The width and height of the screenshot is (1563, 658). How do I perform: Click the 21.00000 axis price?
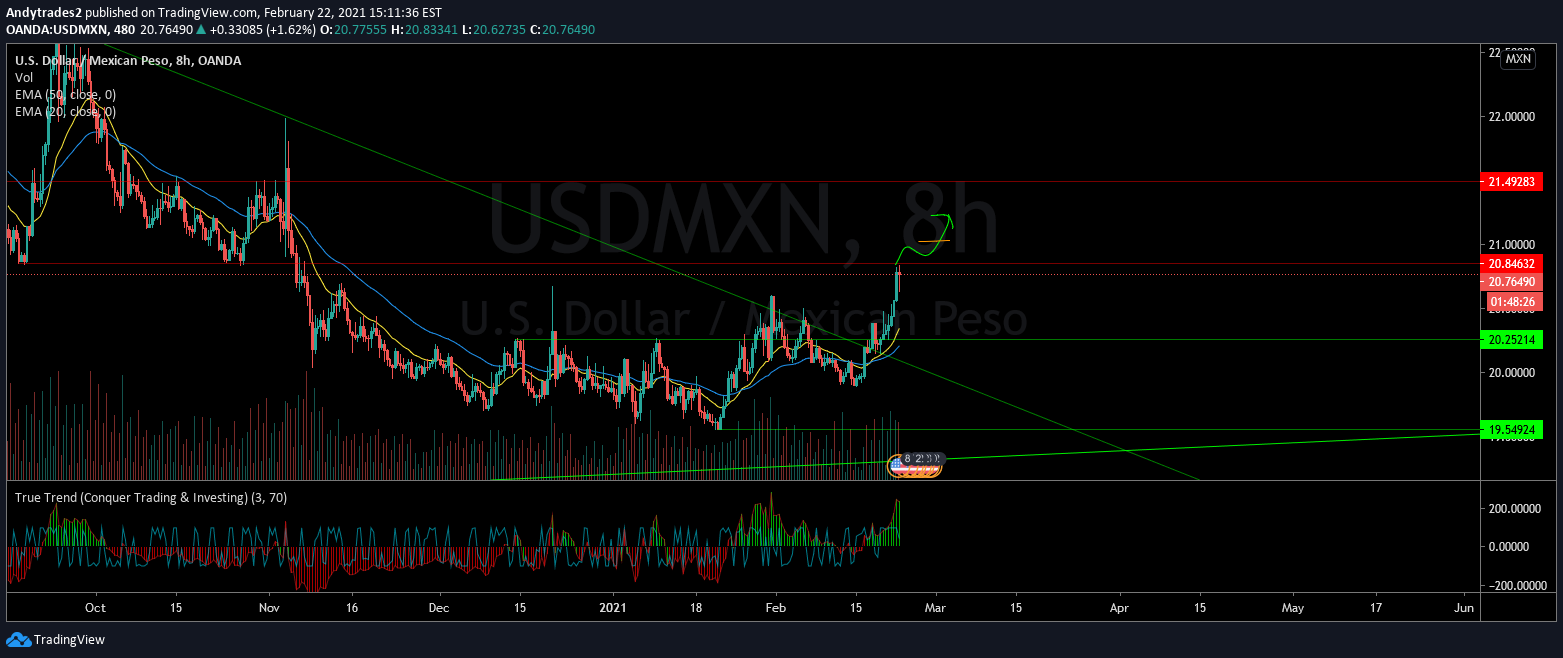[1511, 245]
